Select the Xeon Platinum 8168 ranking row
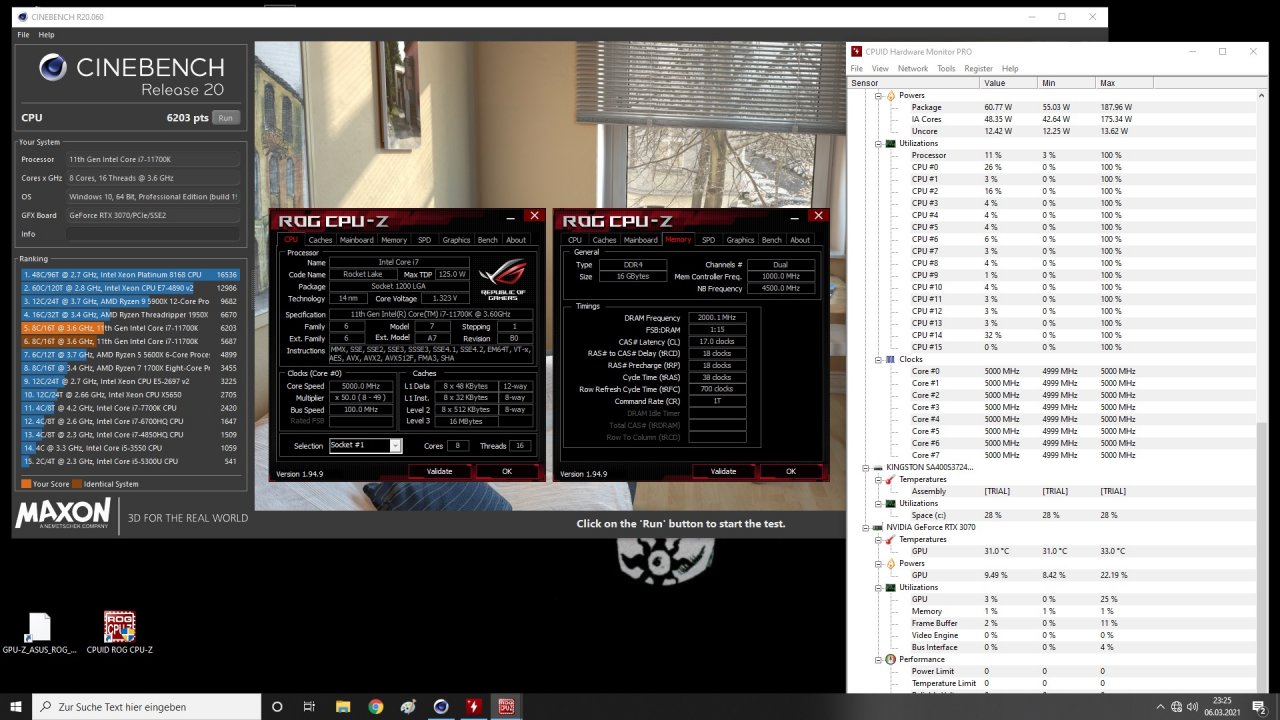 tap(129, 274)
